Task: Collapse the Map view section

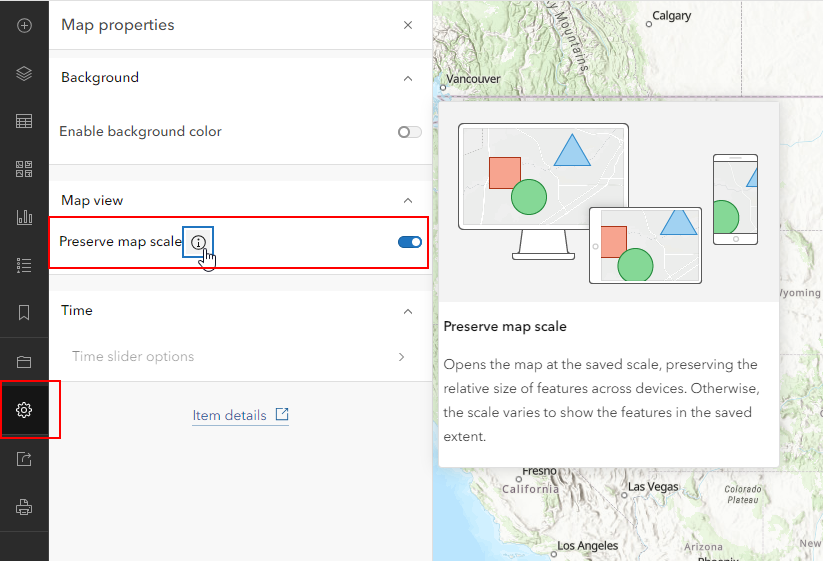Action: 407,201
